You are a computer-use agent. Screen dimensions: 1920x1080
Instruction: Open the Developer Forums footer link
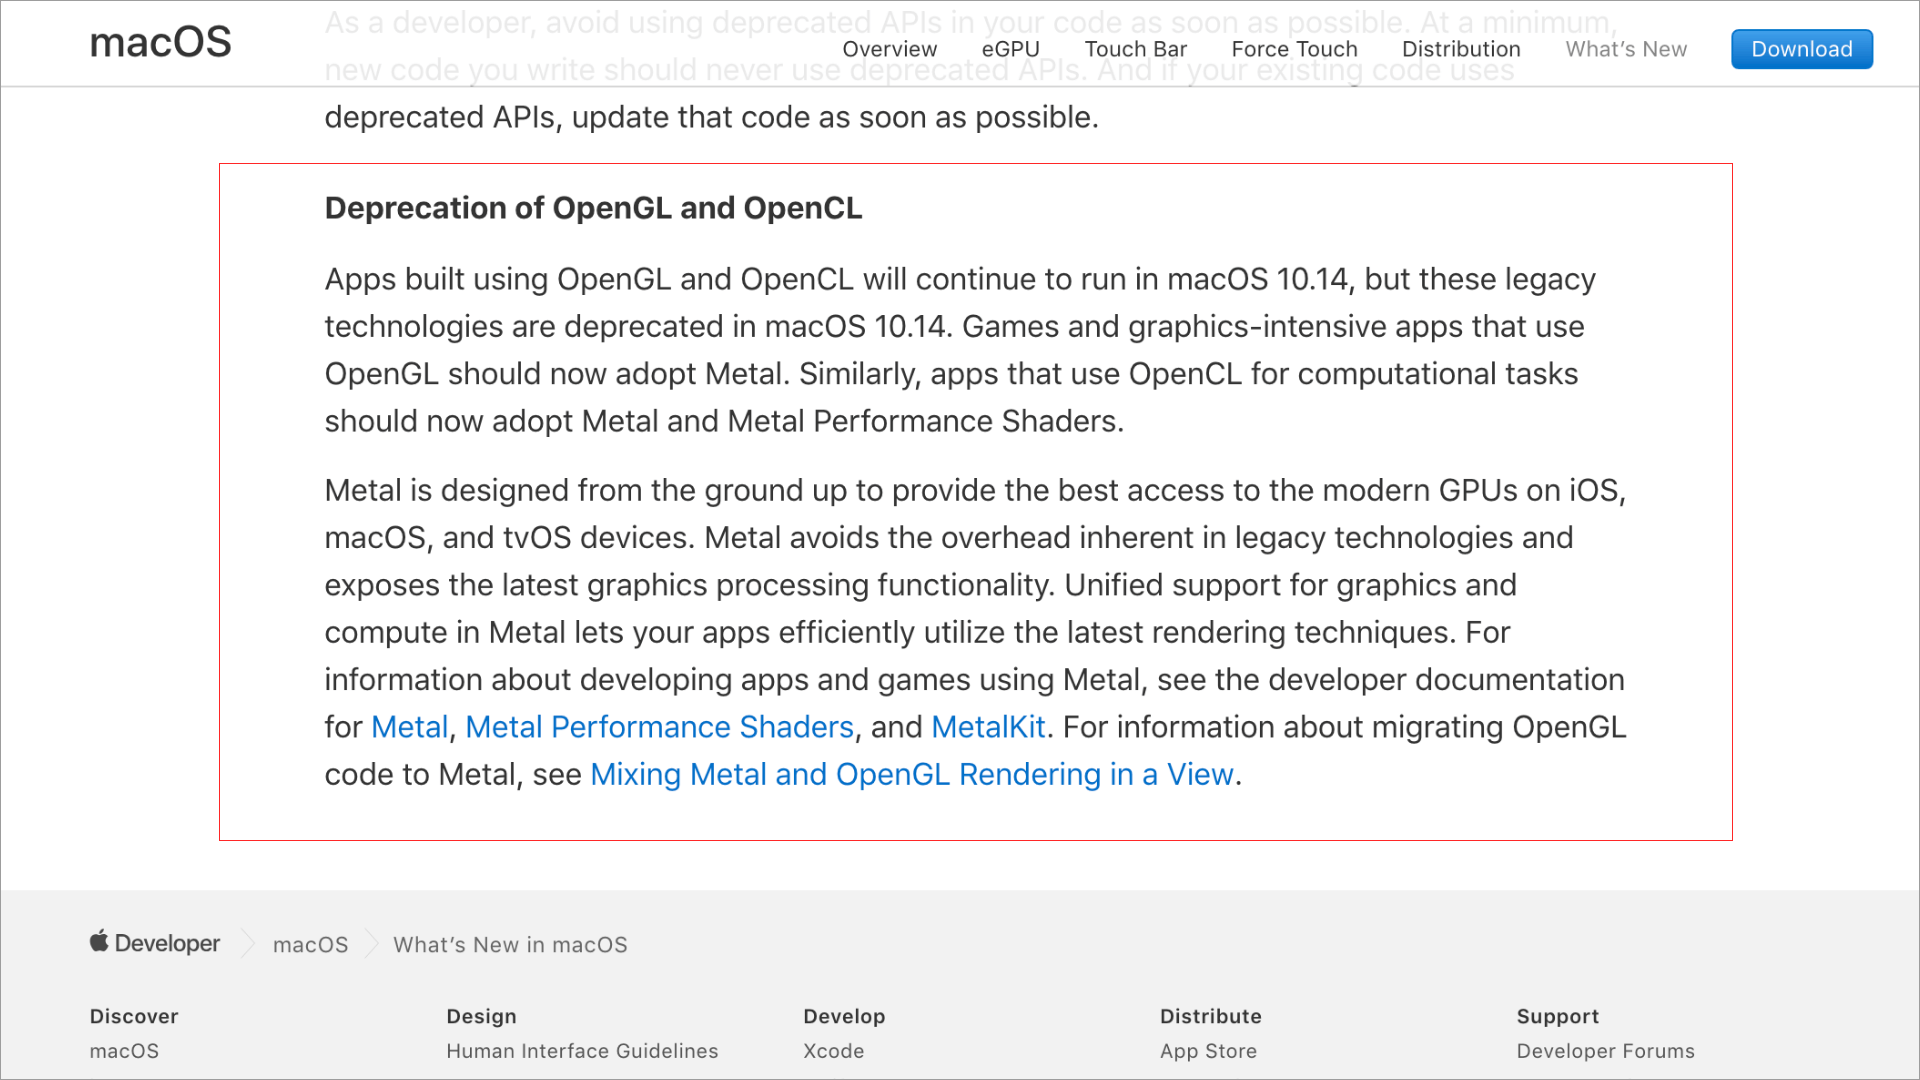(1605, 1051)
